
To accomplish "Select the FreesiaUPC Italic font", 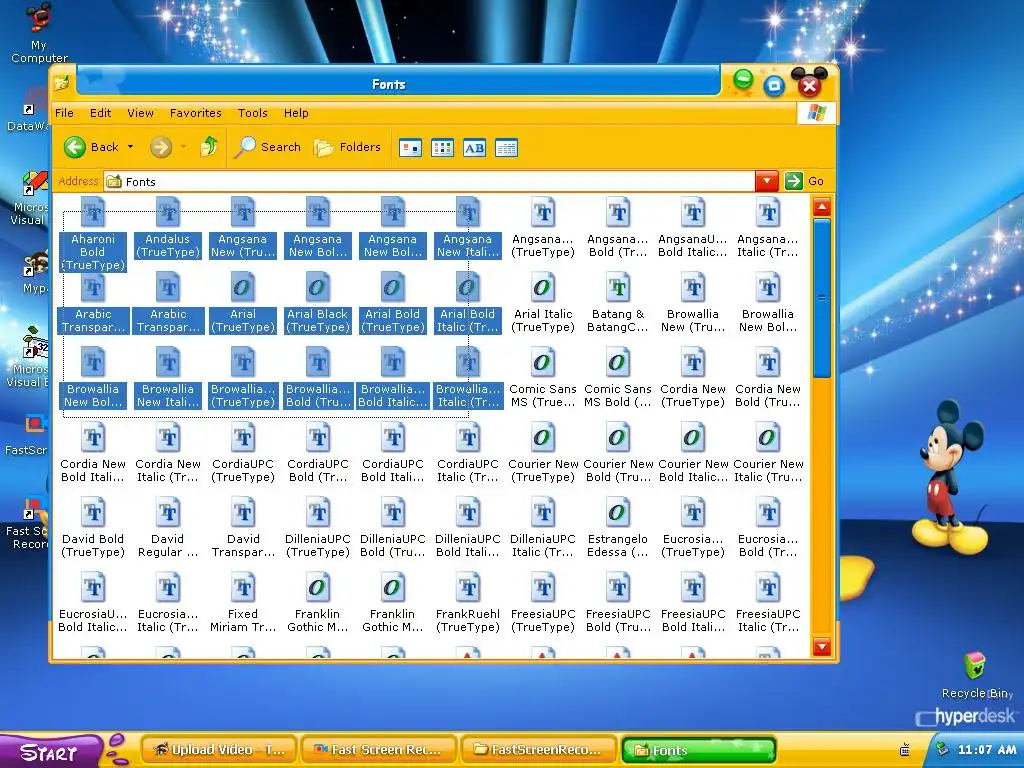I will point(768,603).
